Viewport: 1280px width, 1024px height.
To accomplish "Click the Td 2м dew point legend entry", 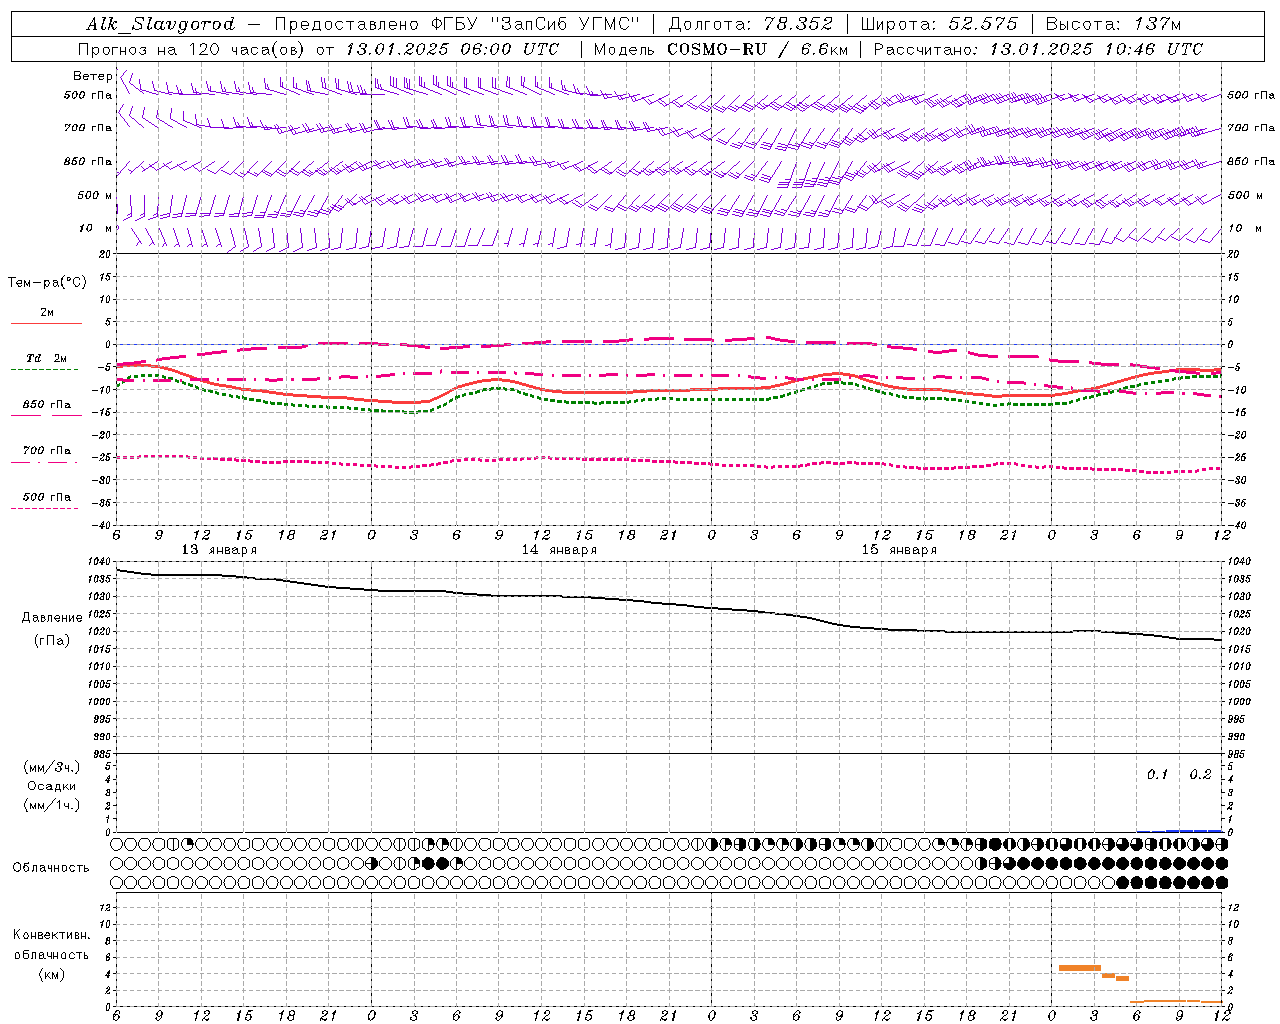I will click(46, 358).
